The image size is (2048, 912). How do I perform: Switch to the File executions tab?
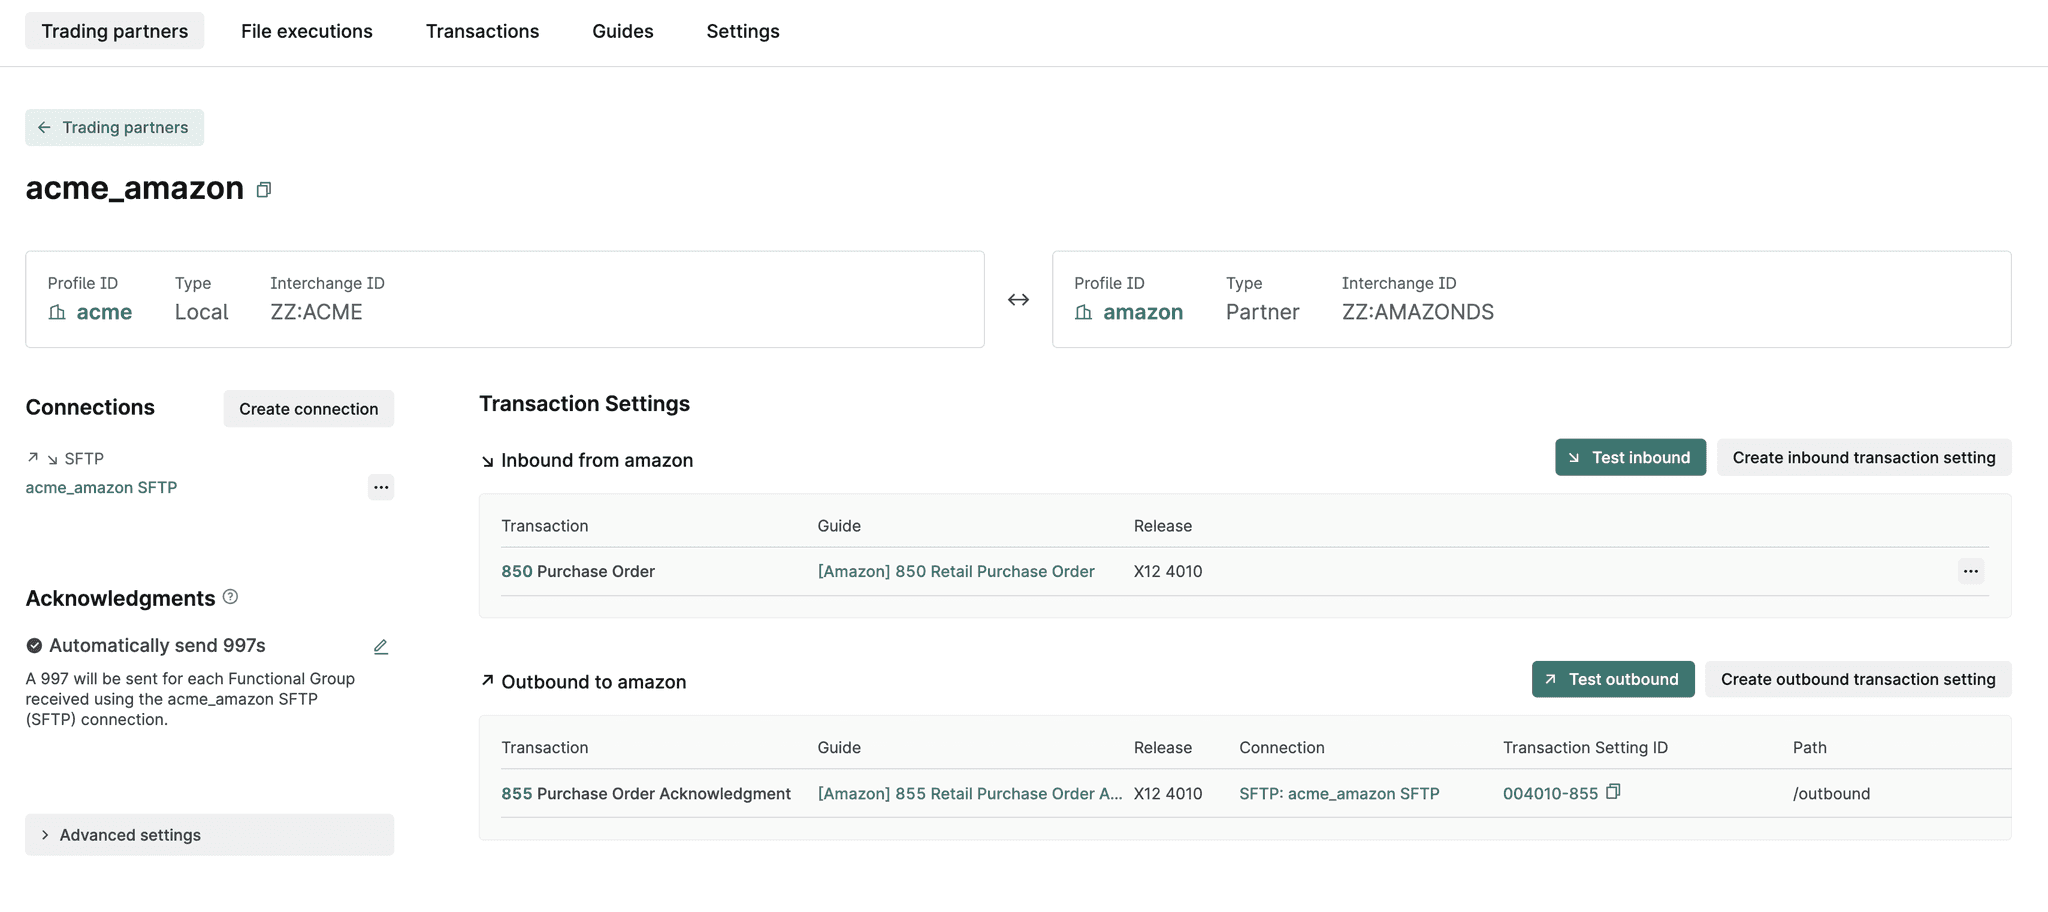click(x=306, y=31)
